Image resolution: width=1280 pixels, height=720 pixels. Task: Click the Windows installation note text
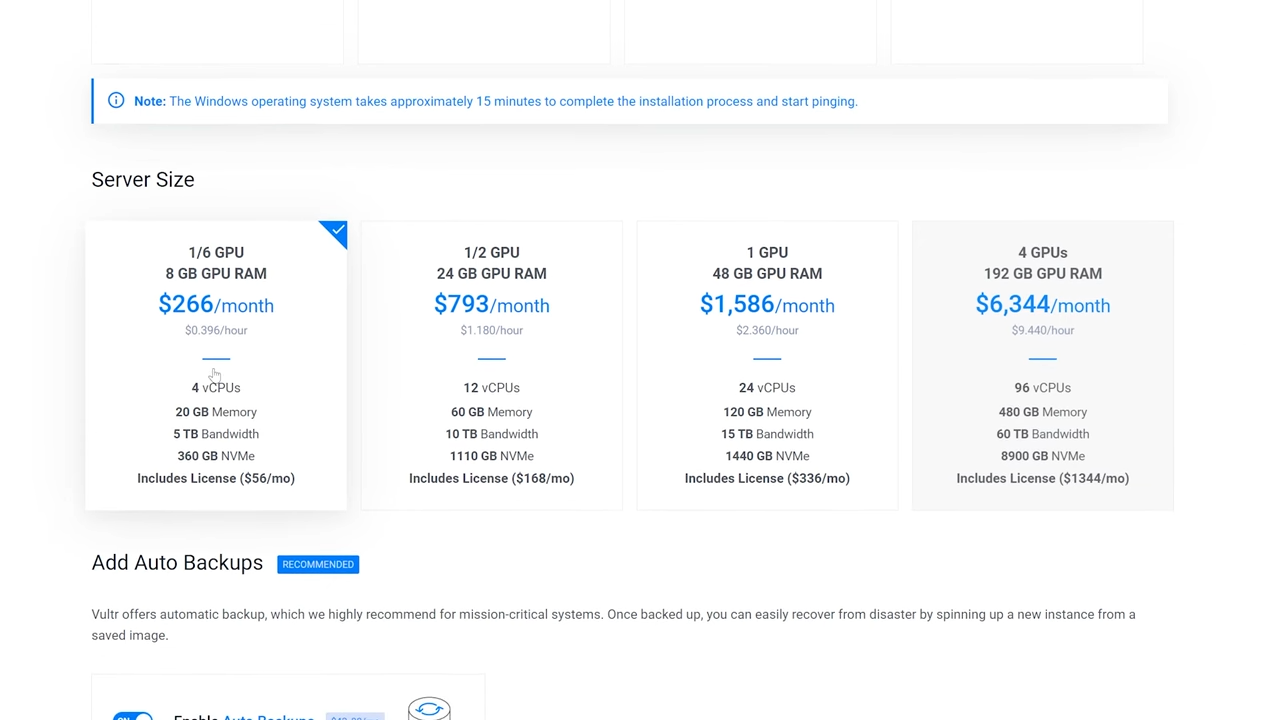(x=496, y=101)
